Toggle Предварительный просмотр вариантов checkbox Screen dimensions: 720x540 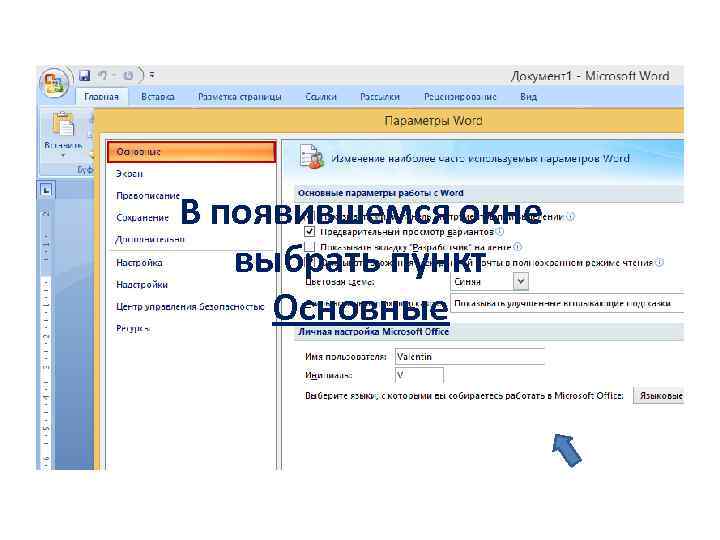point(310,231)
